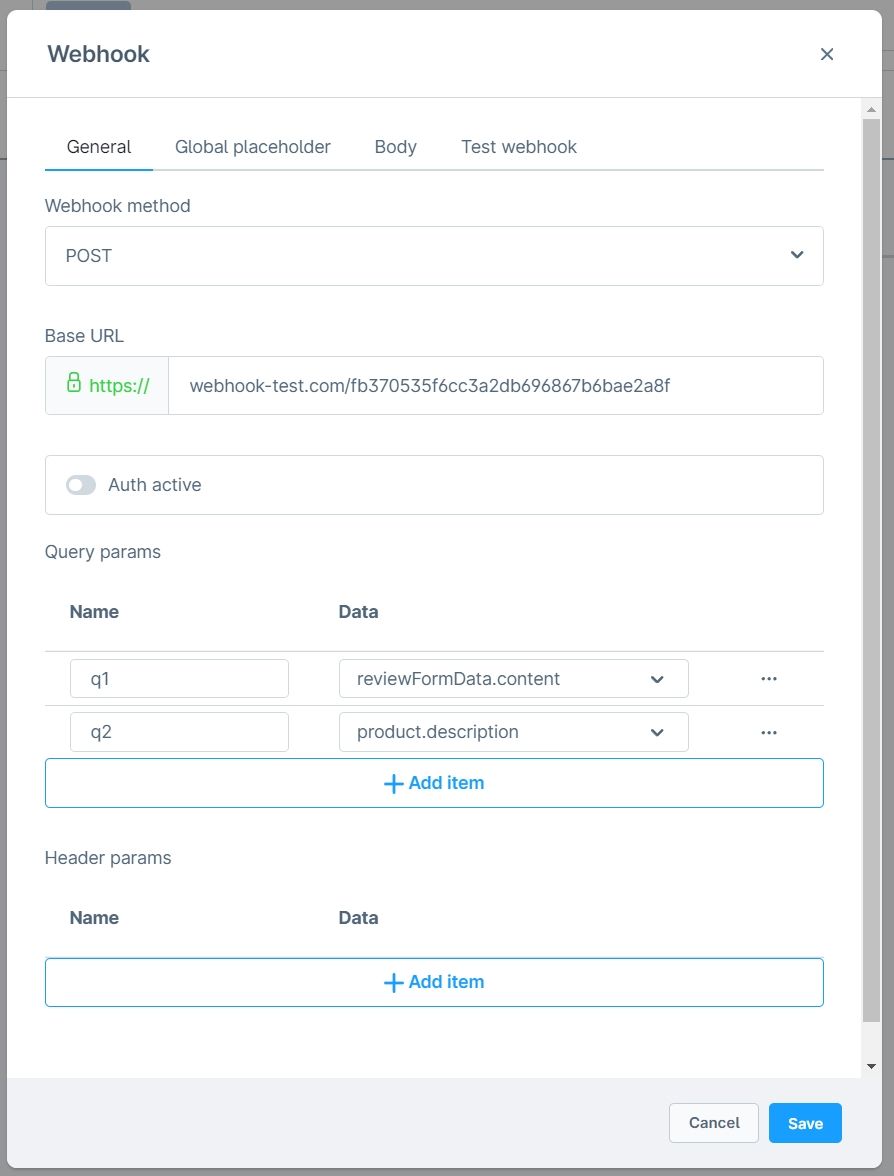894x1176 pixels.
Task: Click the dialog's vertical scrollbar thumb
Action: [871, 570]
